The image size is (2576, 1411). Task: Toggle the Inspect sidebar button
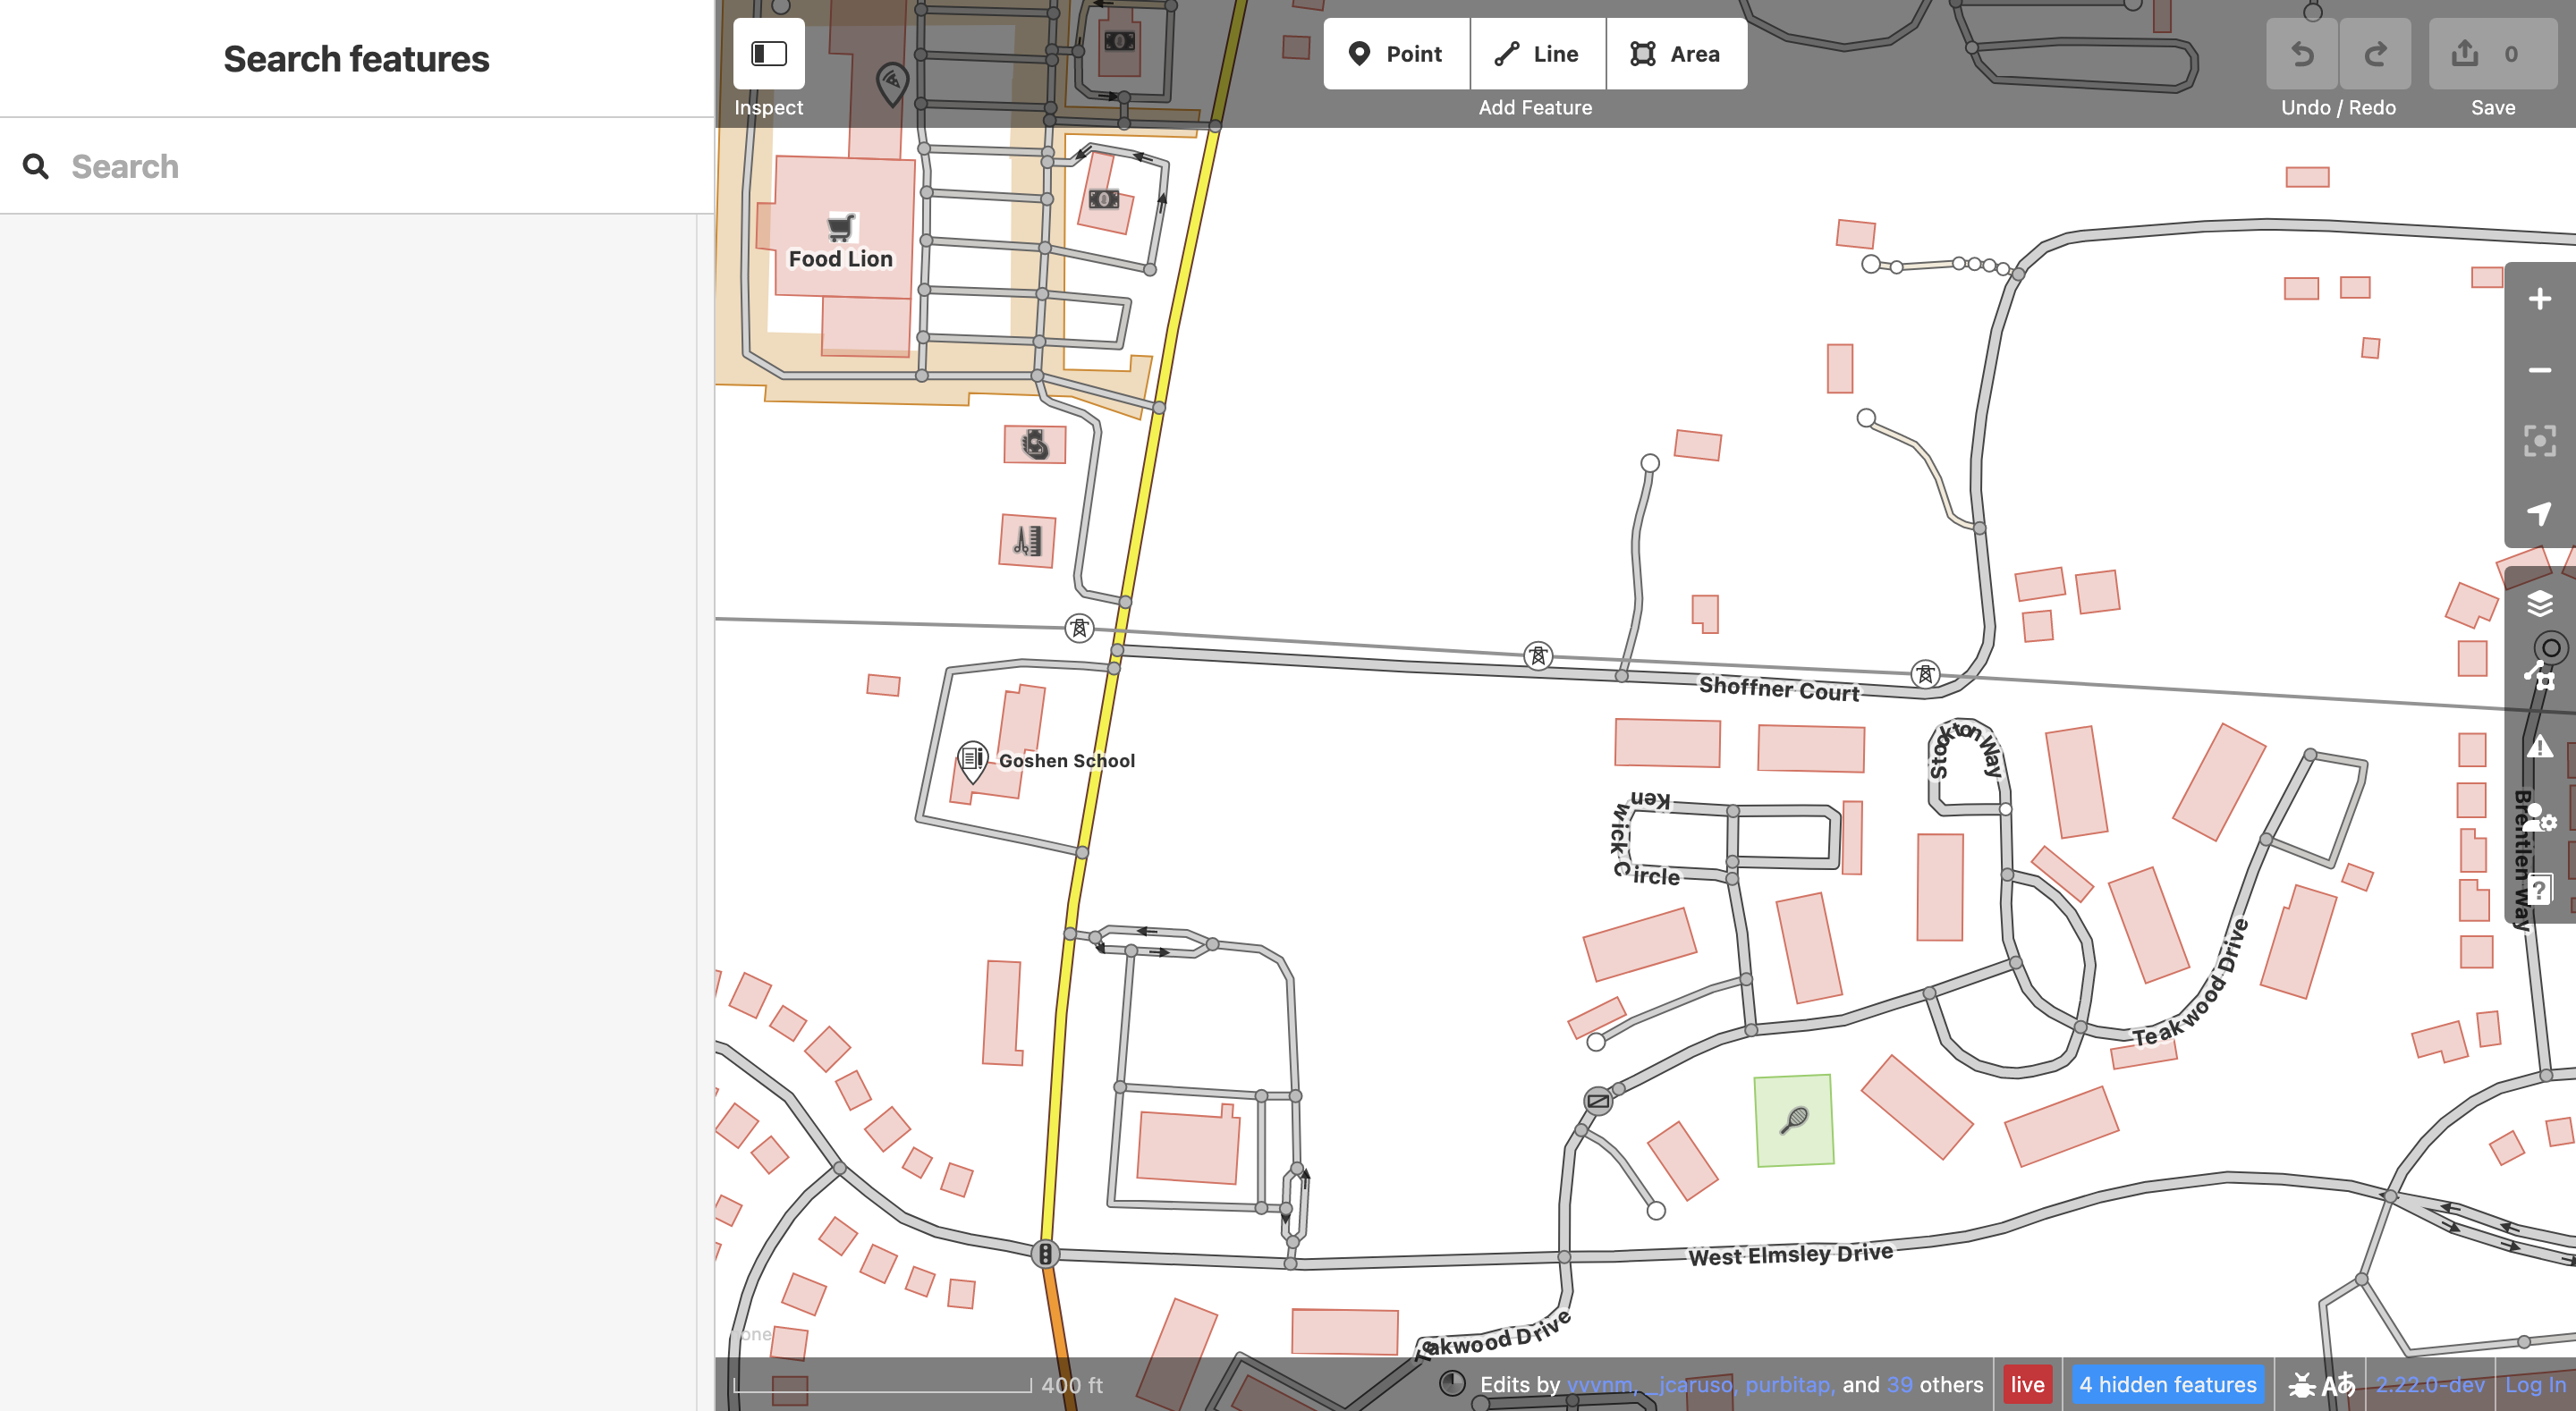pos(768,54)
